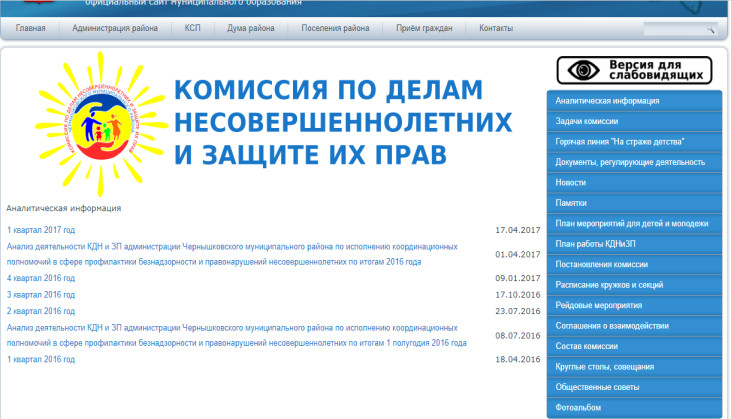The height and width of the screenshot is (419, 731).
Task: Open Администрация района menu
Action: (115, 28)
